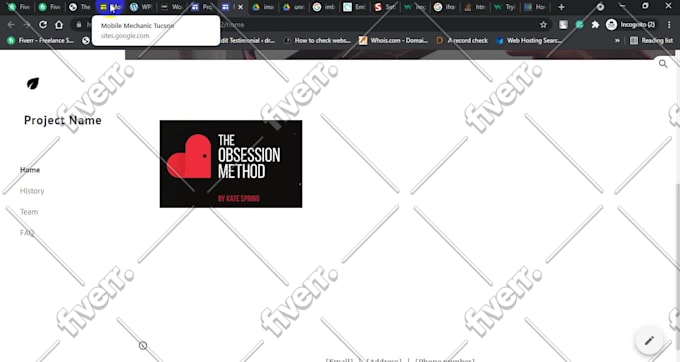Switch to the 'Ho' tab
The height and width of the screenshot is (362, 680).
535,7
